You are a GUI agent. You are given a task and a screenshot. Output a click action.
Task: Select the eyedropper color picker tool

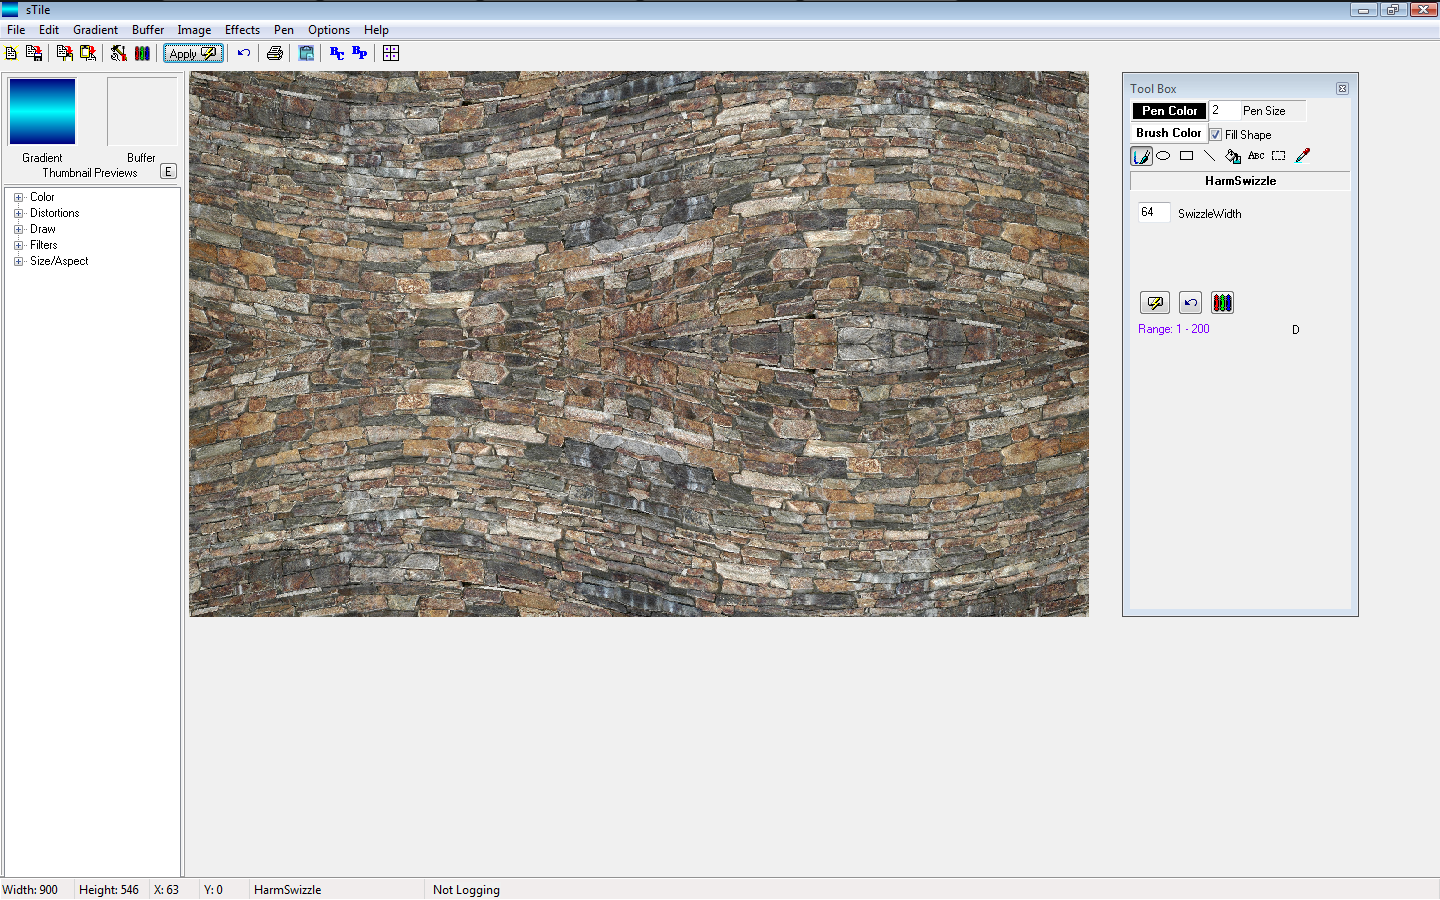point(1301,156)
